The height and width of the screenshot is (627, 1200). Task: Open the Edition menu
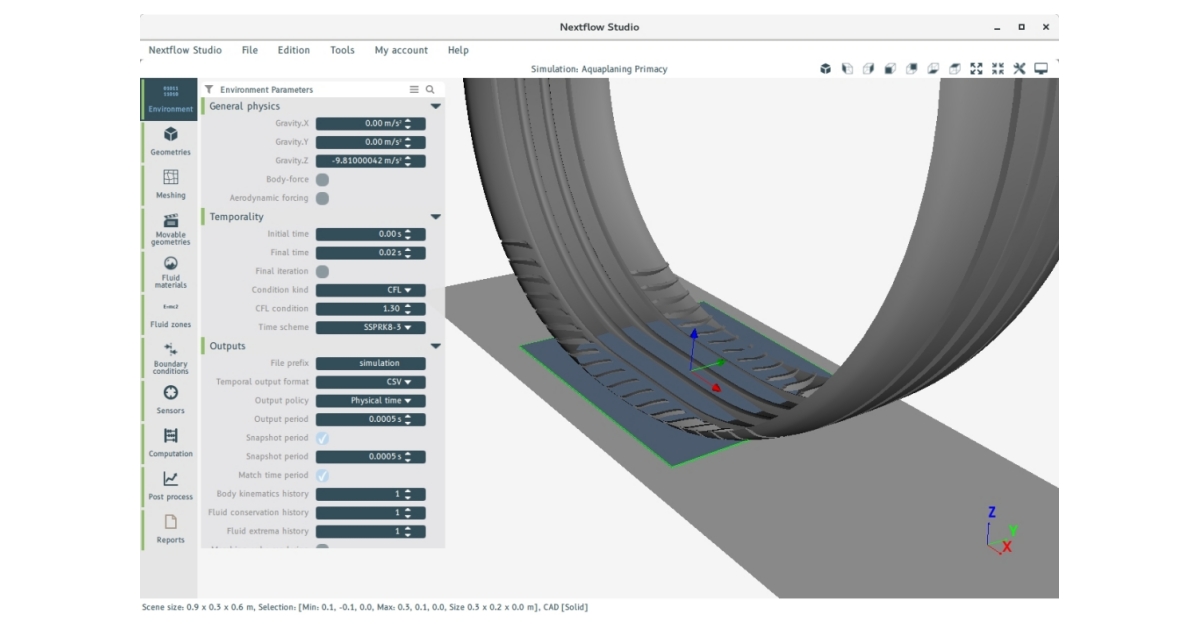click(293, 50)
